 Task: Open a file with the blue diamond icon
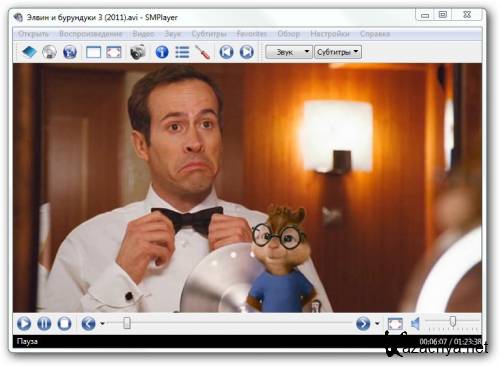click(x=29, y=52)
